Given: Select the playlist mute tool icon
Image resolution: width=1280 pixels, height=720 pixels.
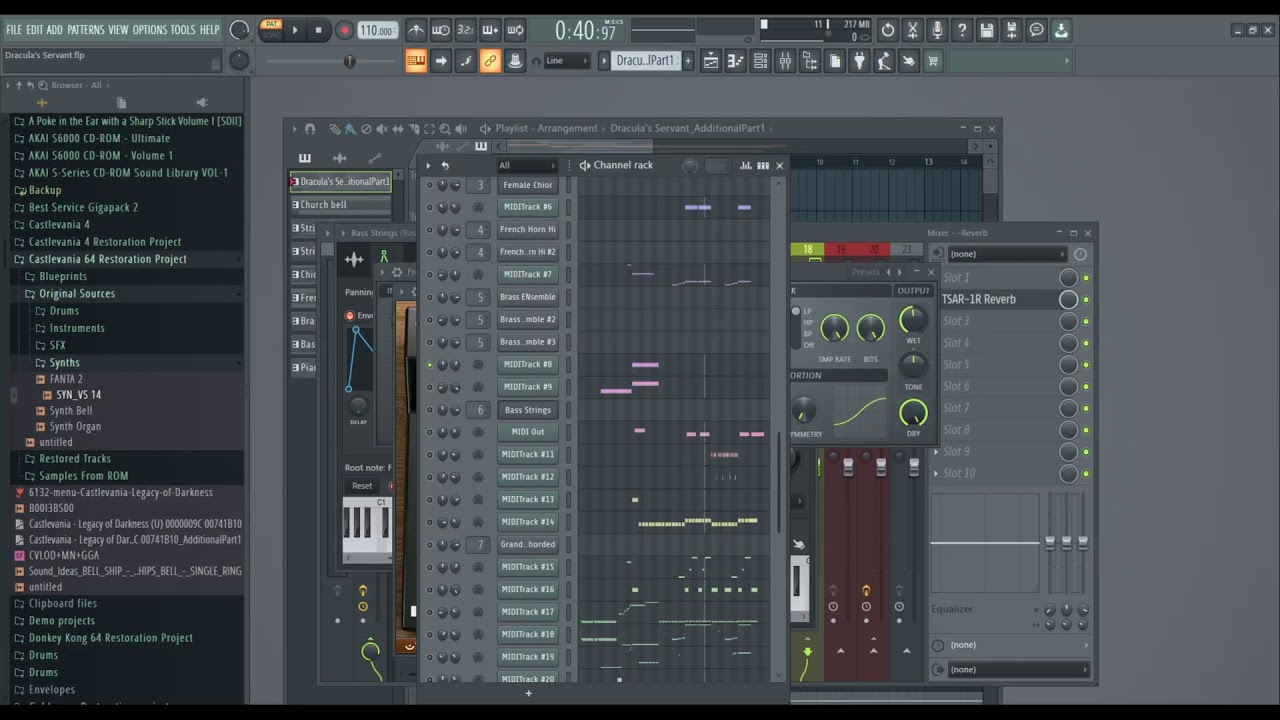Looking at the screenshot, I should click(x=382, y=129).
